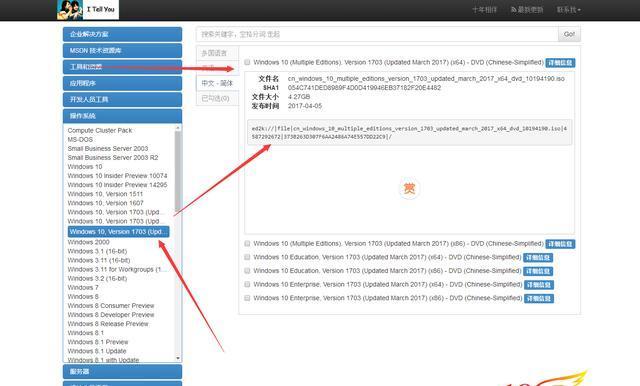Click the SHA1 hash value text
Screen dimensions: 640x386
click(364, 88)
